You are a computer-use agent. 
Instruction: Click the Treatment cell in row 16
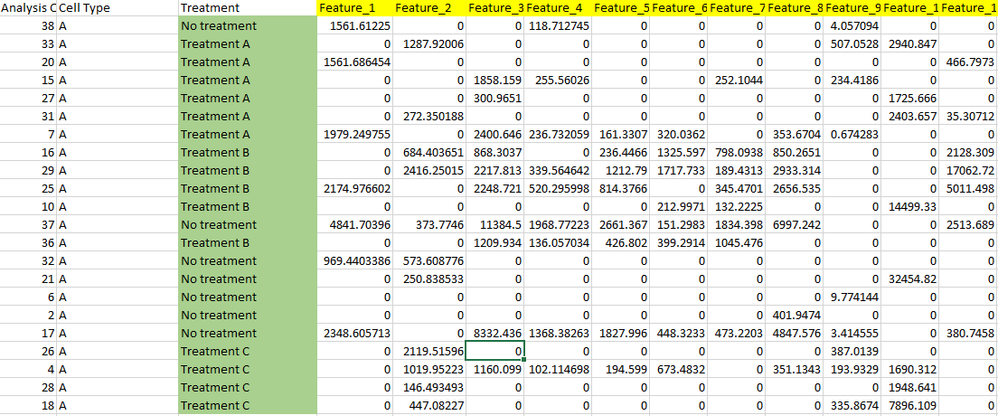[247, 153]
